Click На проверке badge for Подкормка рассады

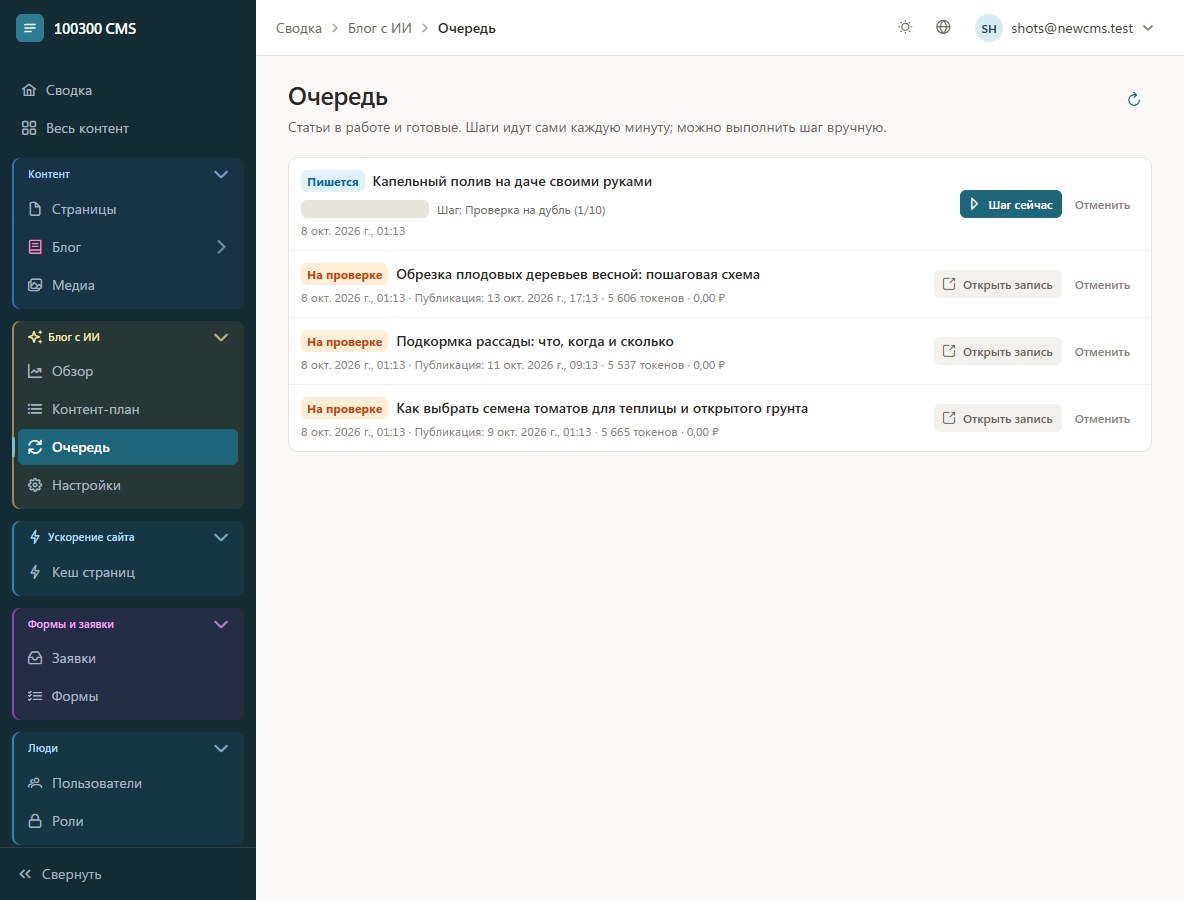(344, 342)
